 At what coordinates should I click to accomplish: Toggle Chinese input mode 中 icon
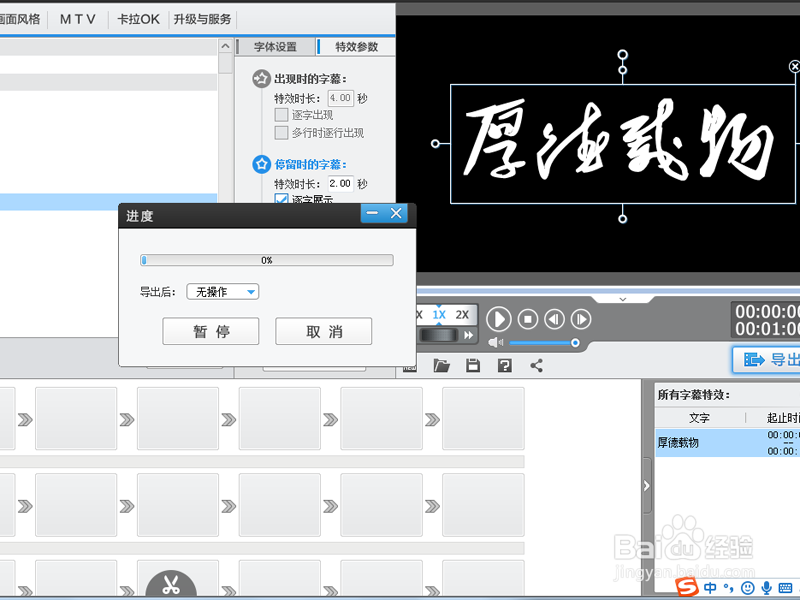(710, 588)
